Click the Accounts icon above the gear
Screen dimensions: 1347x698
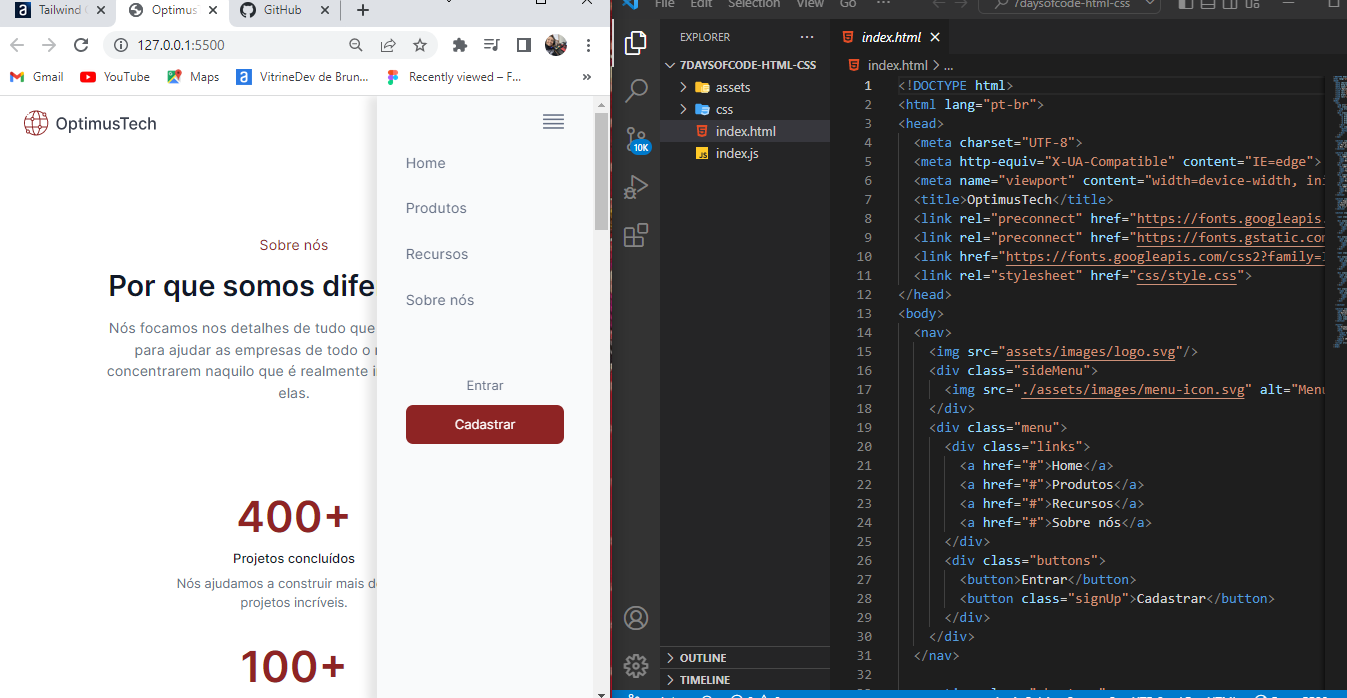(x=636, y=618)
